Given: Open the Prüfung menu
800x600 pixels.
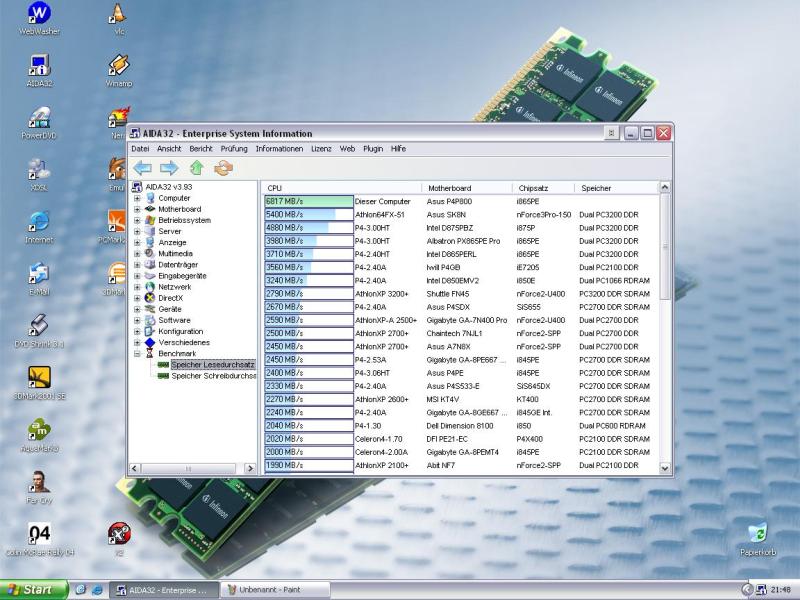Looking at the screenshot, I should (x=234, y=148).
